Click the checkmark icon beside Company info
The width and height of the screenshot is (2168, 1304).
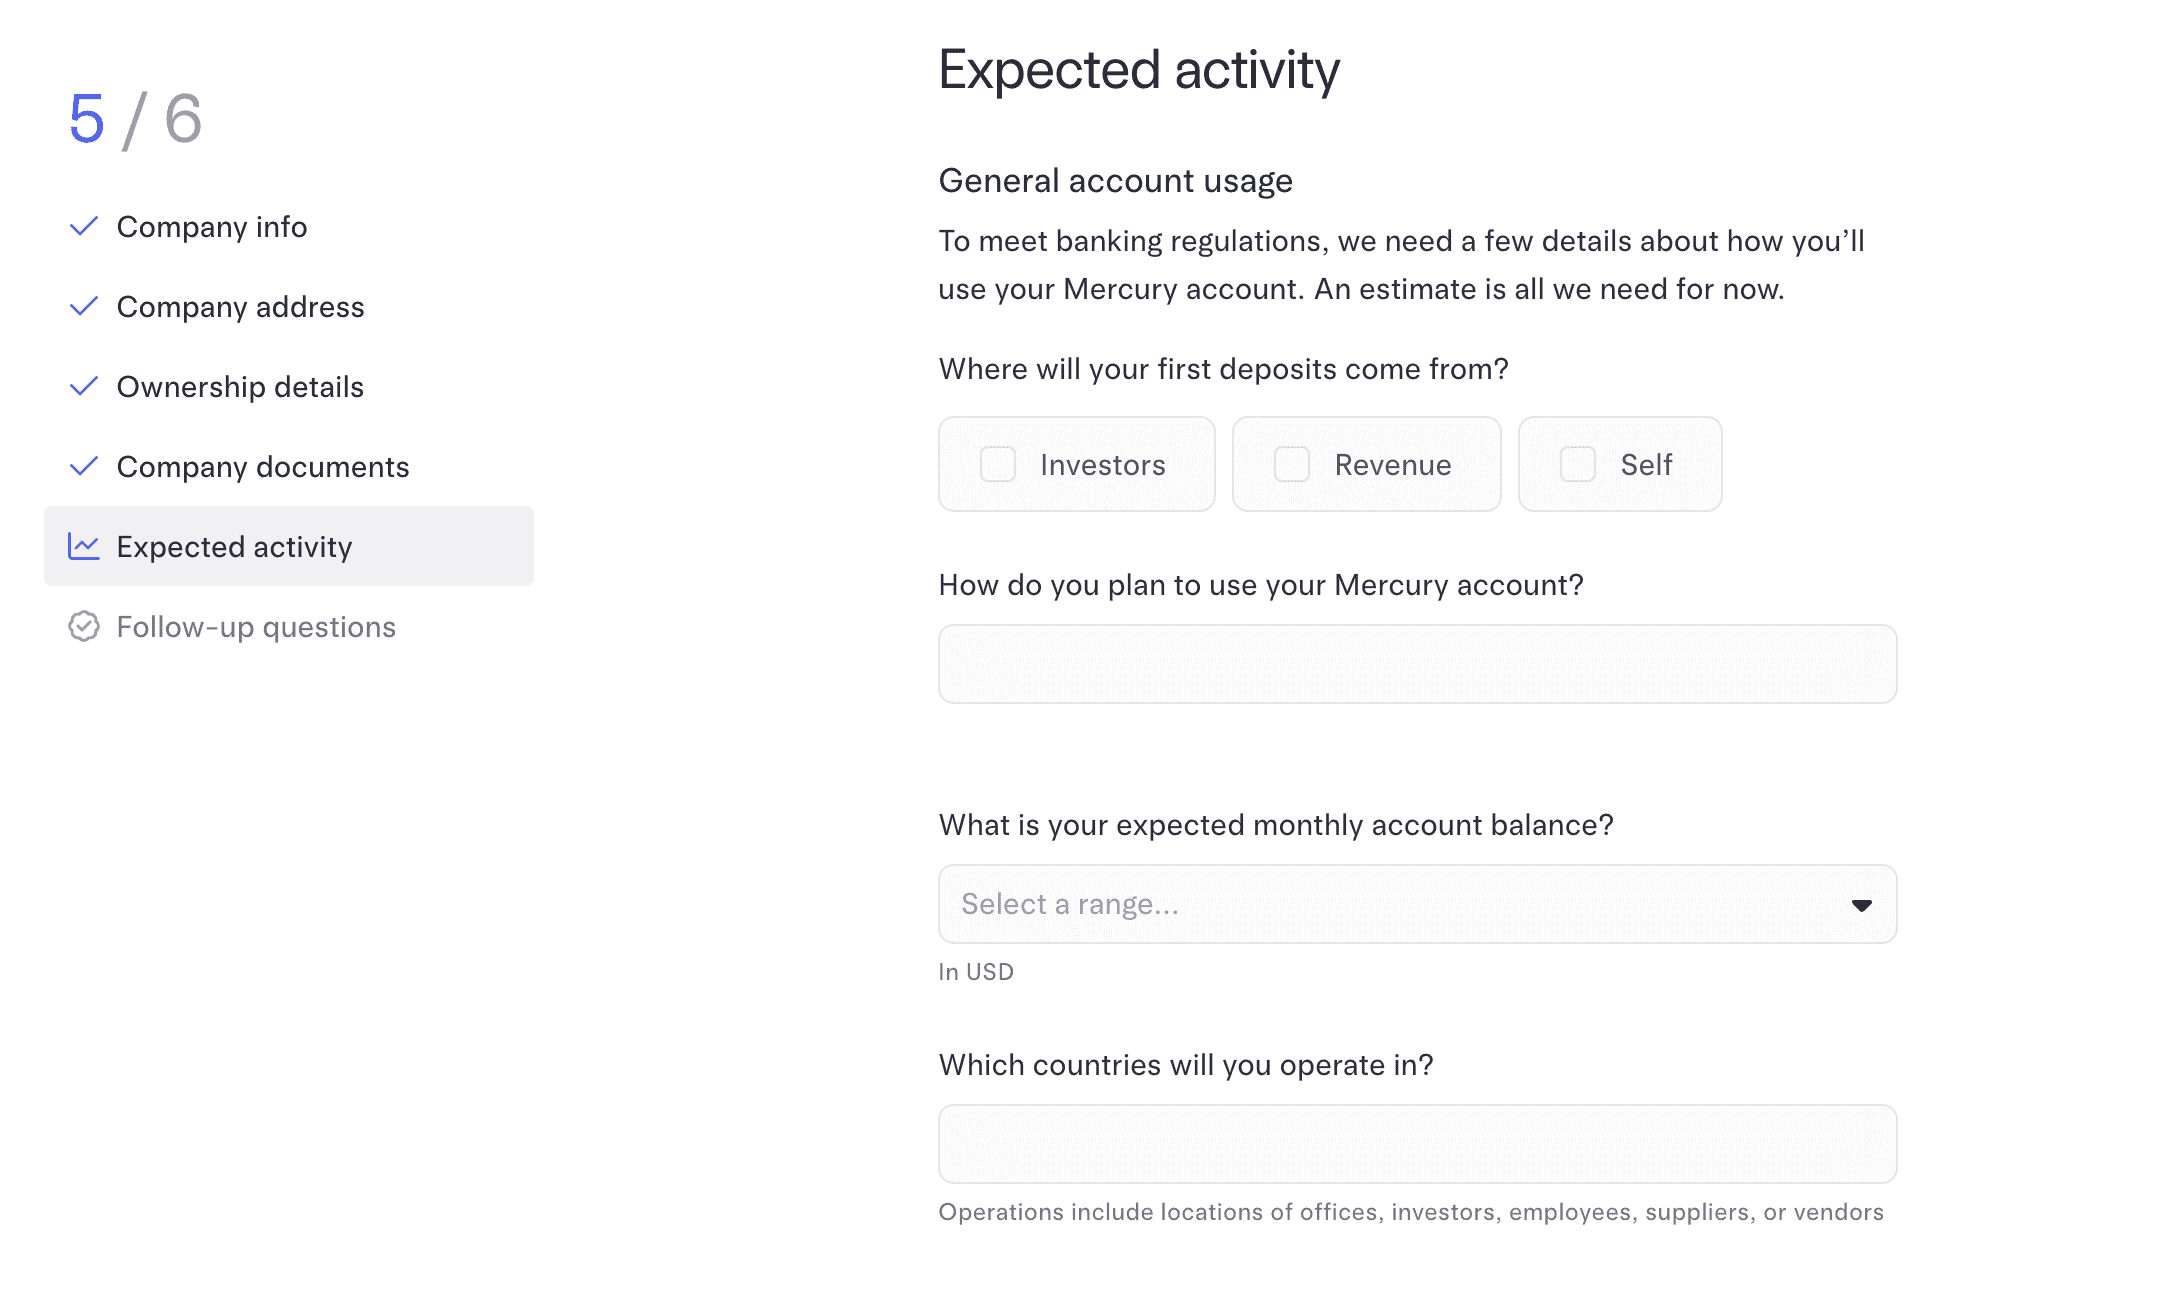84,227
